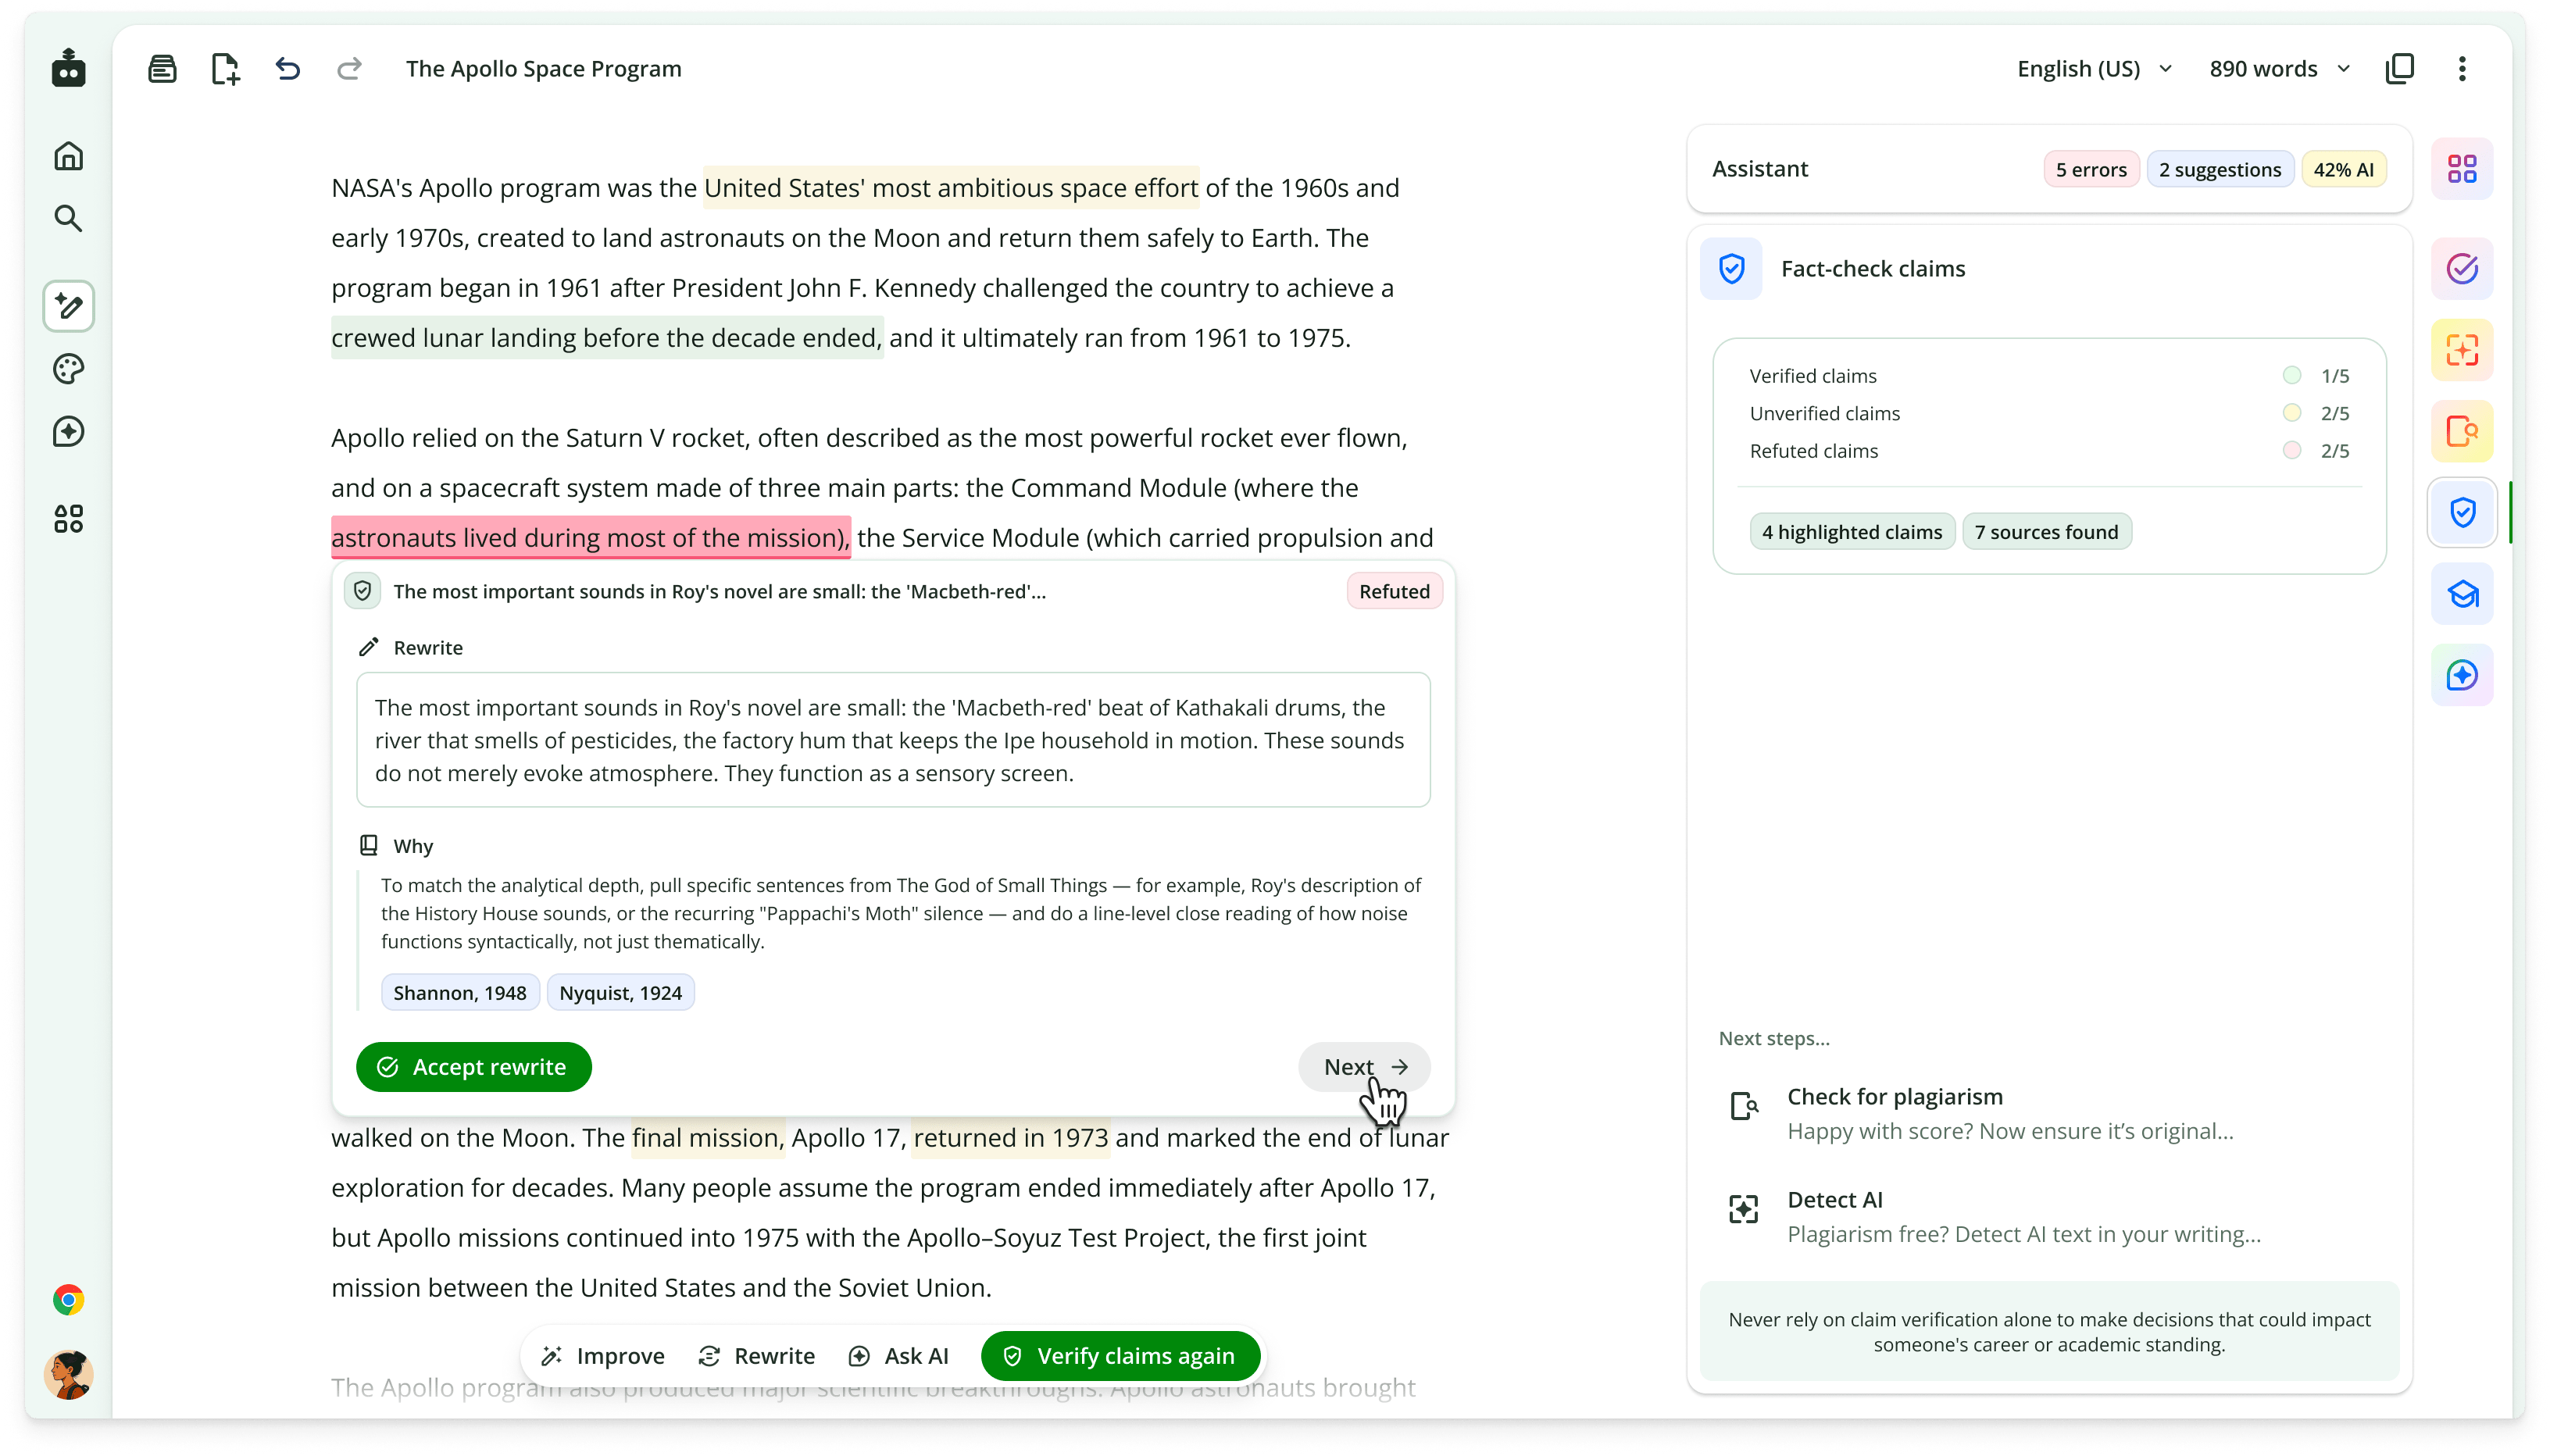
Task: Accept the rewrite suggestion
Action: [x=473, y=1067]
